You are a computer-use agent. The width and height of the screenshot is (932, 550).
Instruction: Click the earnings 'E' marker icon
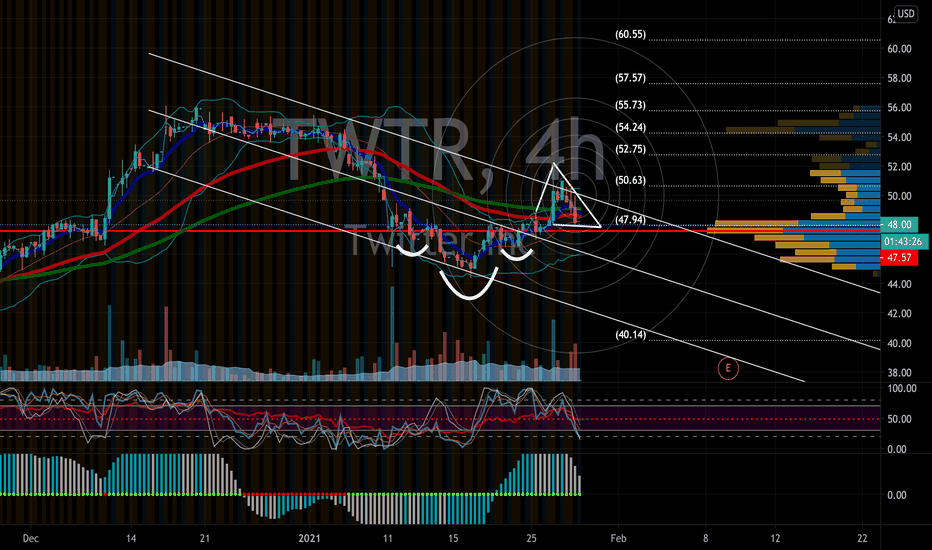pos(728,369)
